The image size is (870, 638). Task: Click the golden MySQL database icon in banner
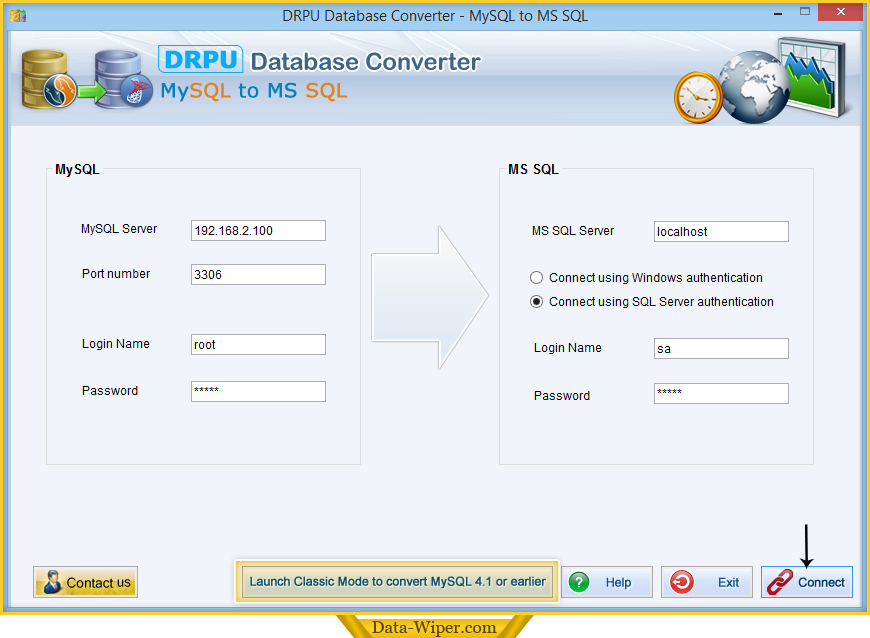tap(48, 79)
